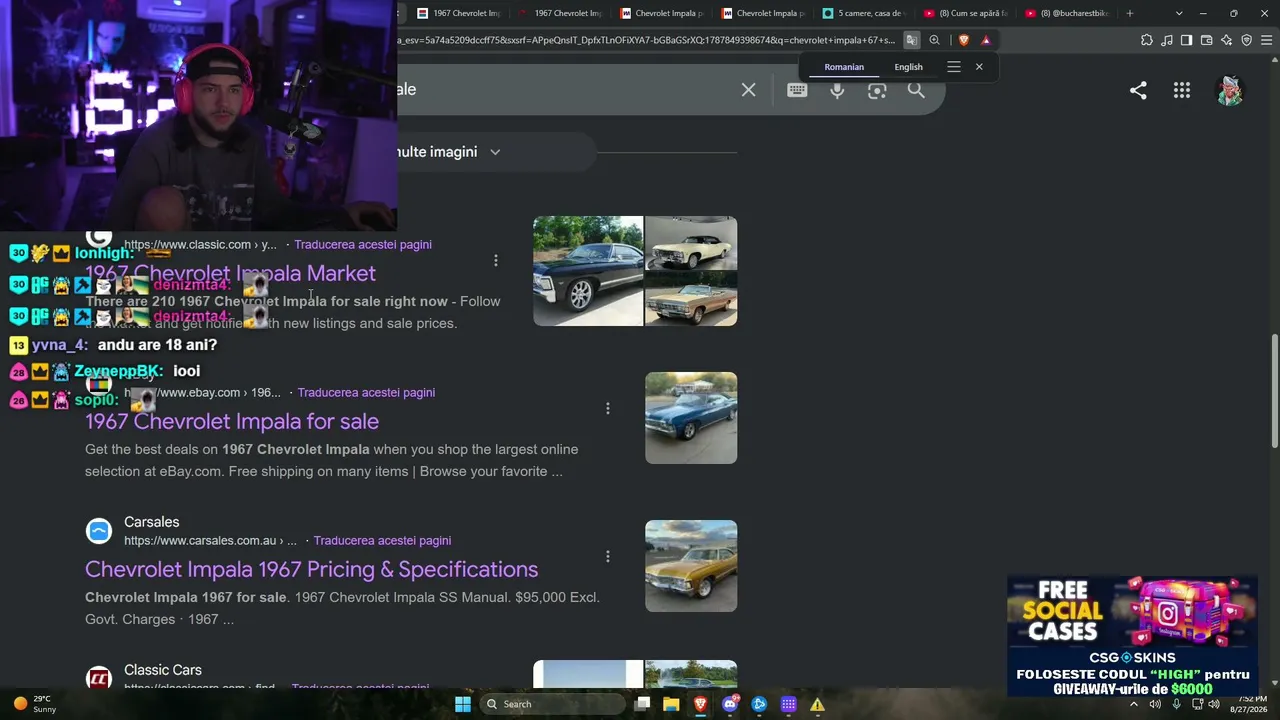The width and height of the screenshot is (1280, 720).
Task: Open the Brave Shields lion icon
Action: (x=963, y=40)
